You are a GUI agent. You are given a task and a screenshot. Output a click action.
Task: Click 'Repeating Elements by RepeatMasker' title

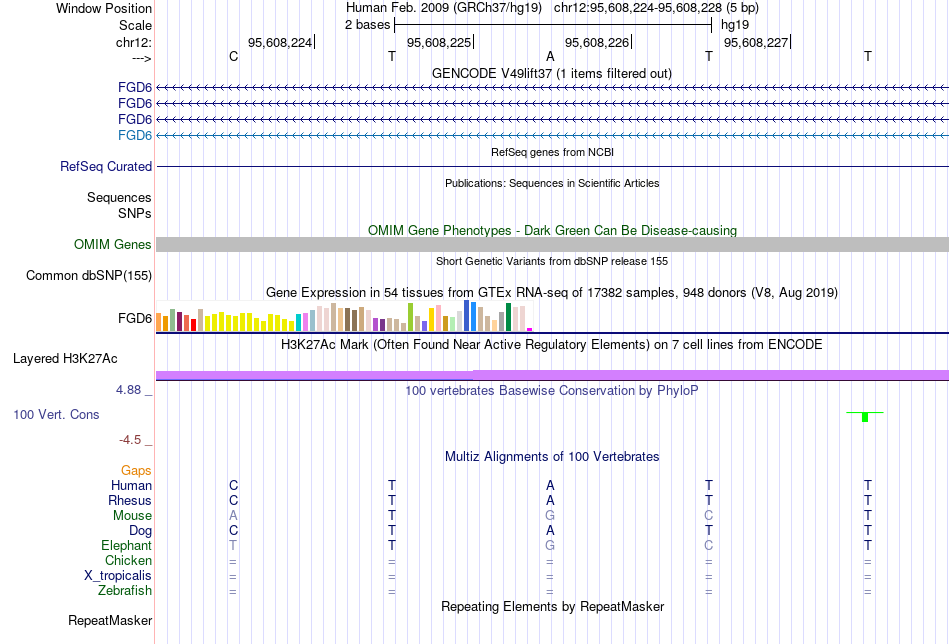coord(552,606)
